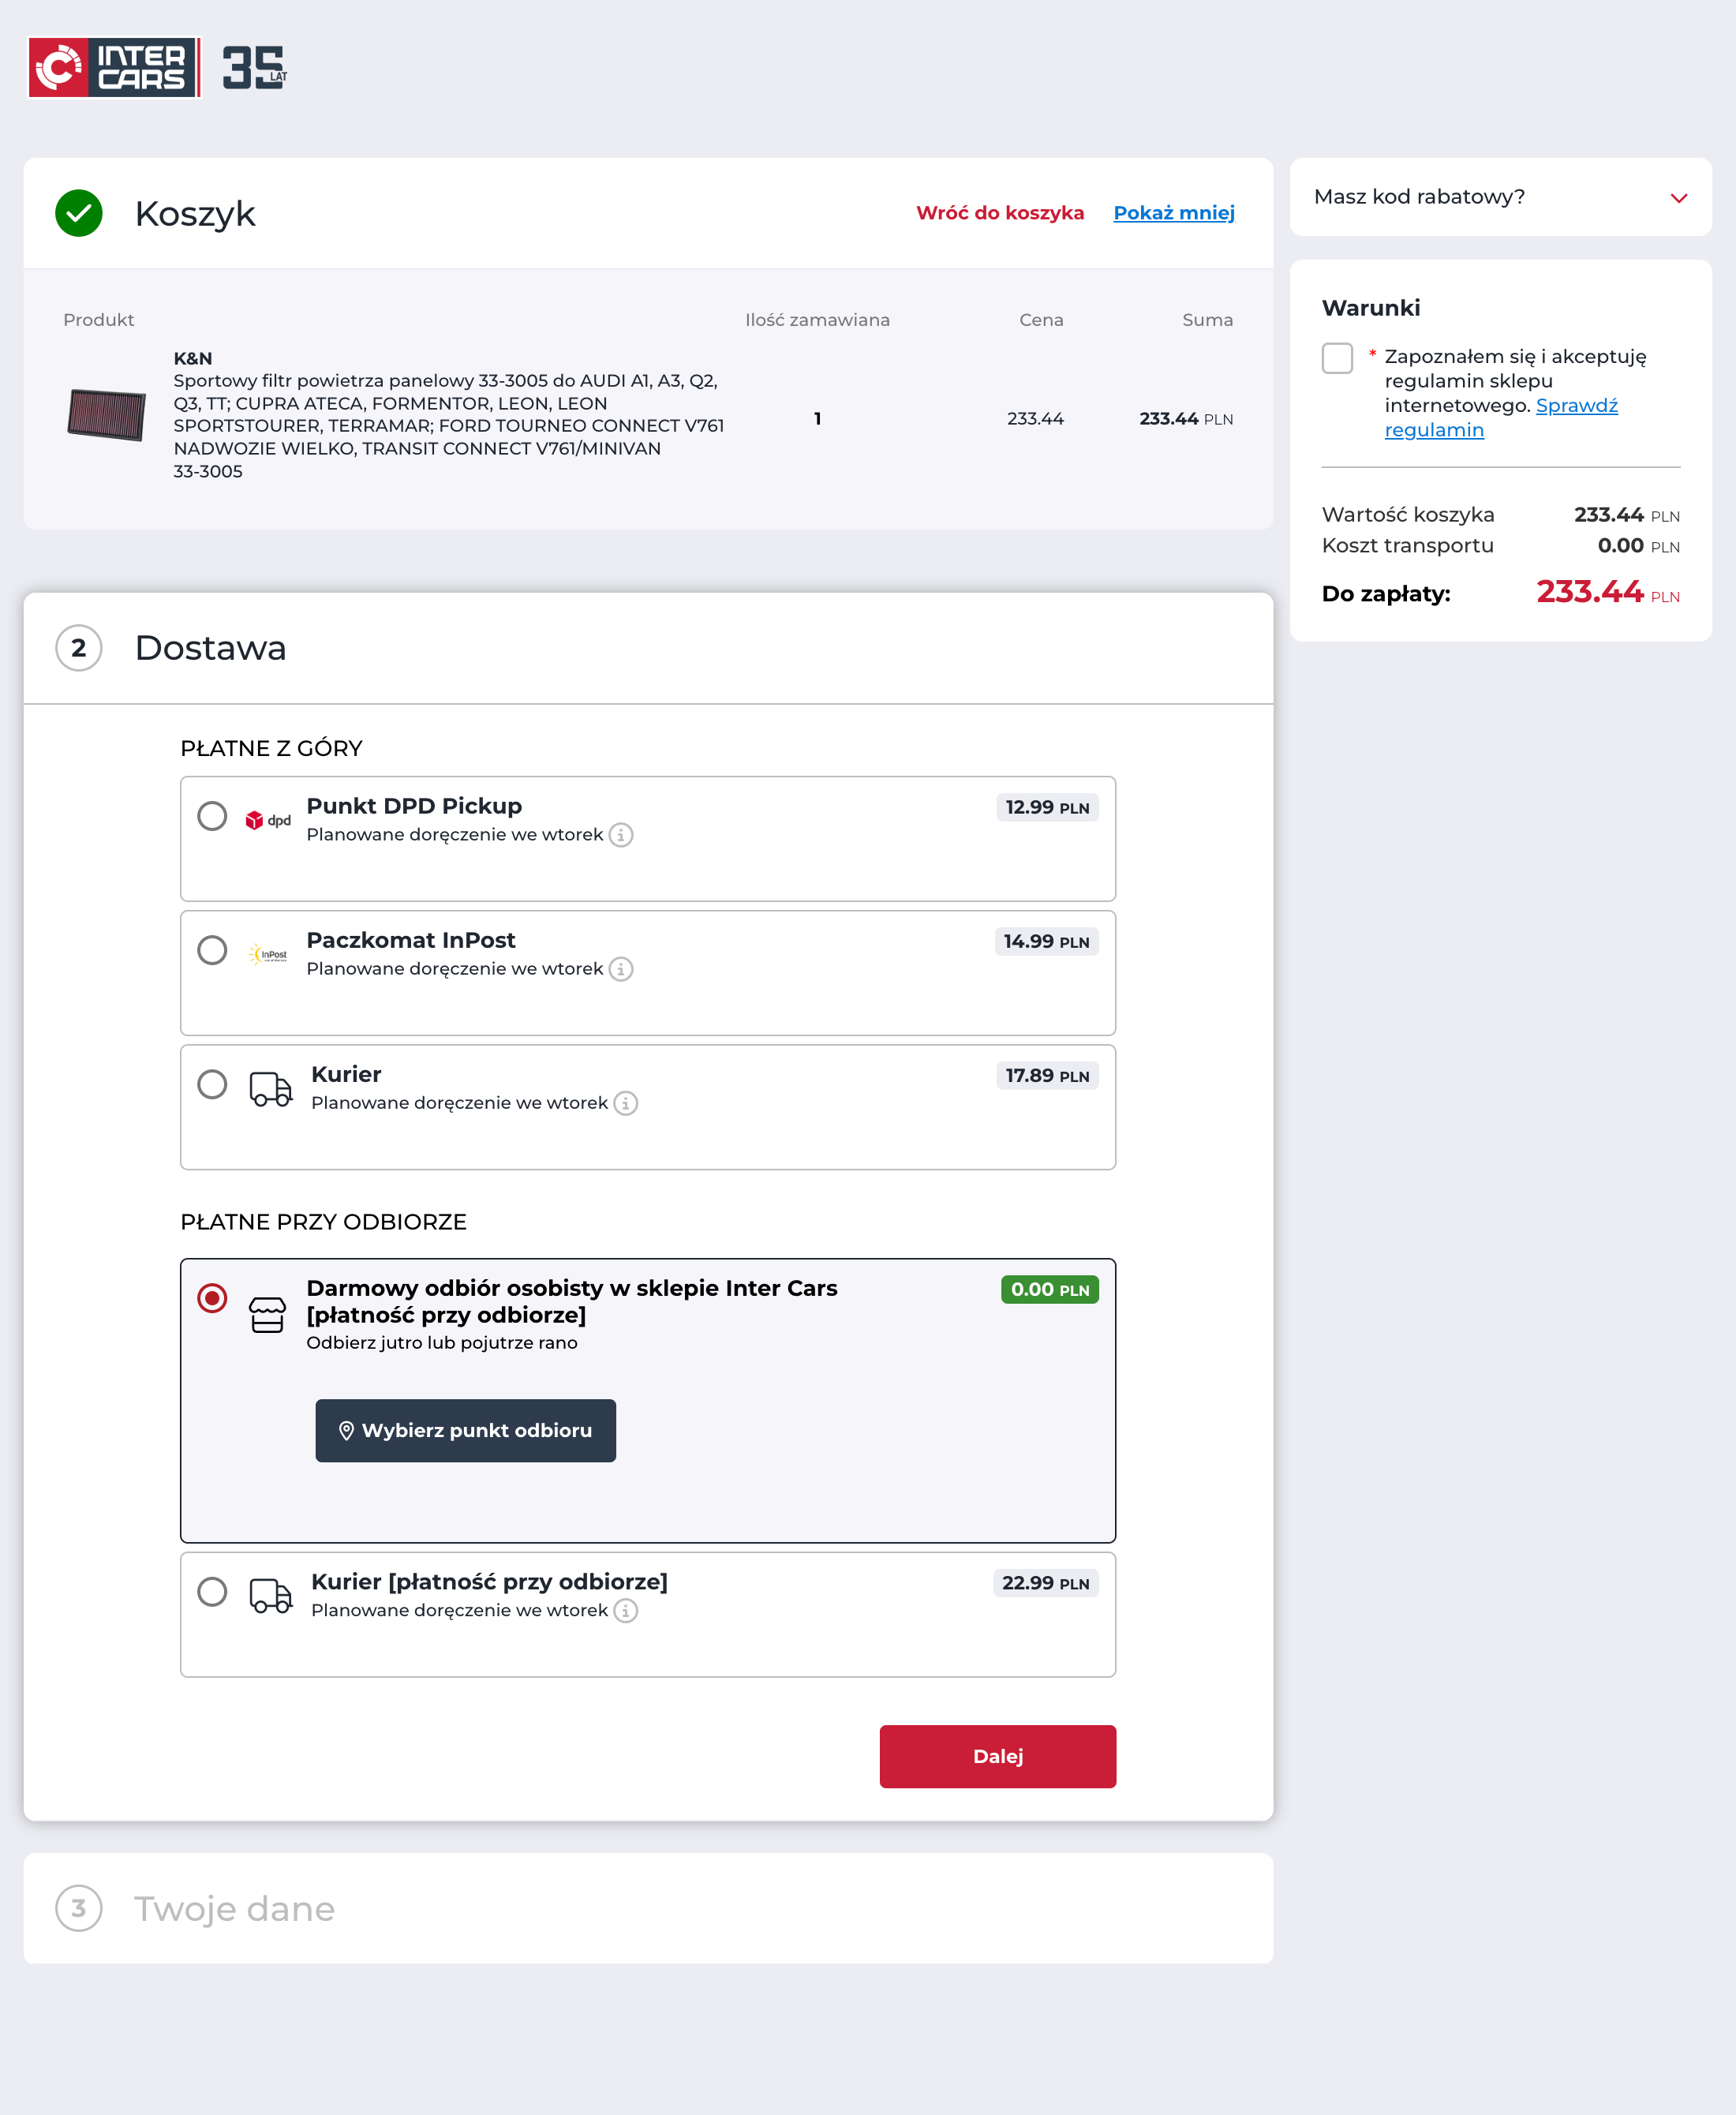Click the info icon next to prepaid Kurier
1736x2115 pixels.
click(x=626, y=1103)
